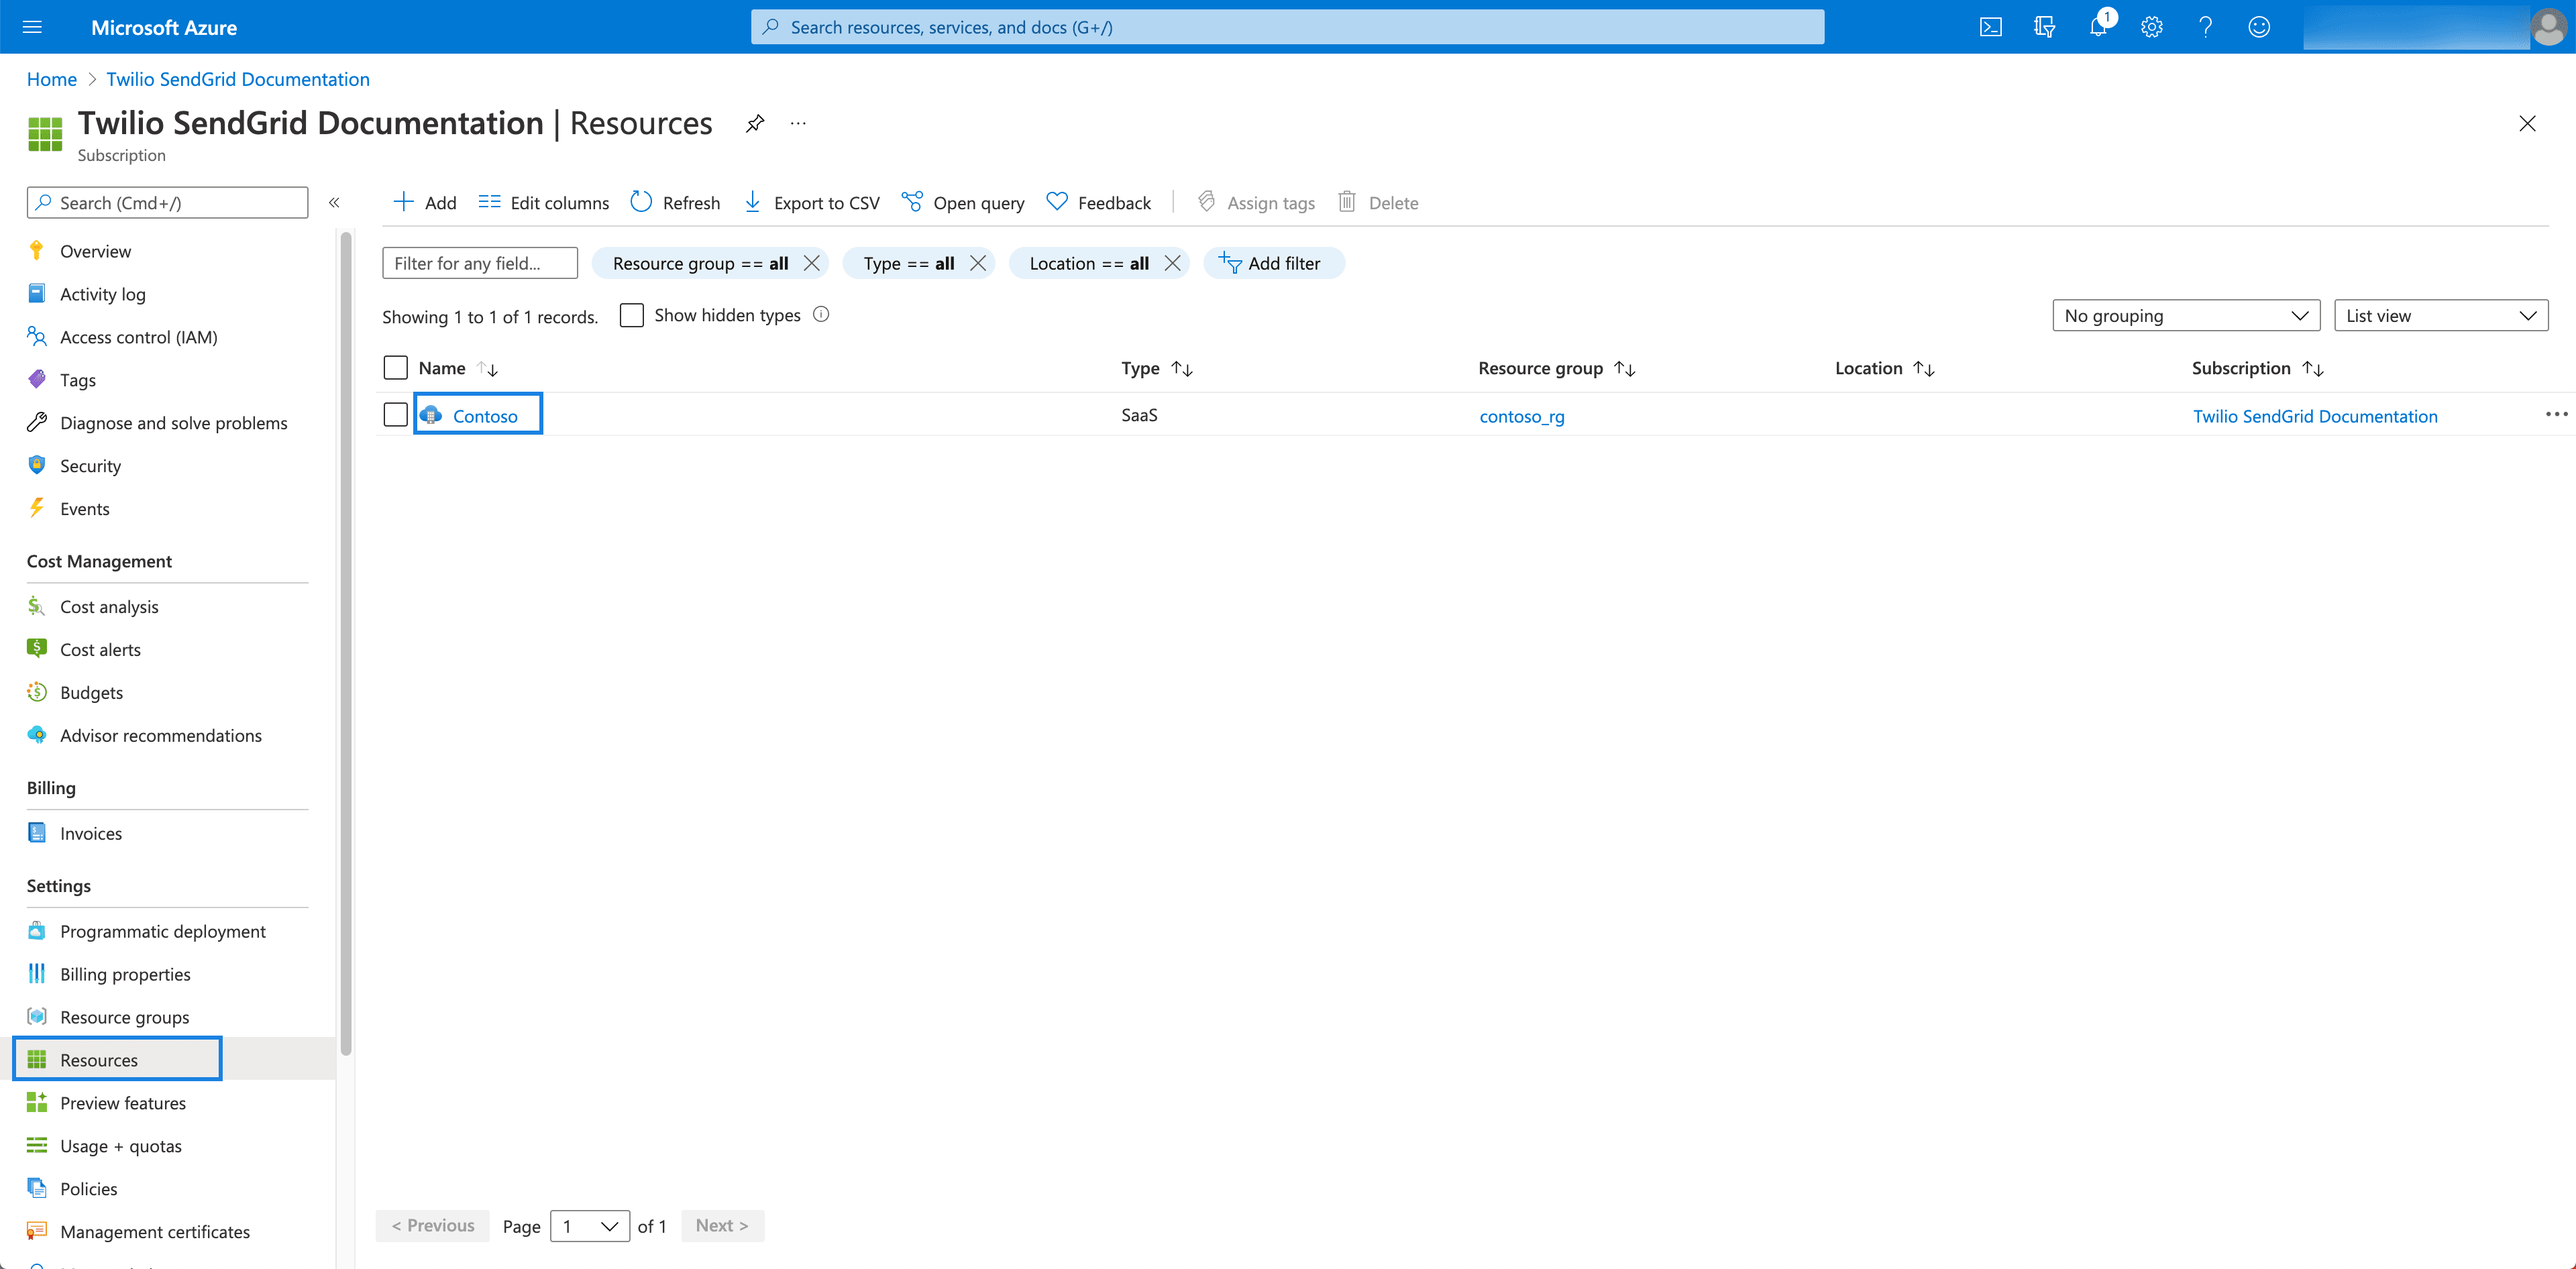Screen dimensions: 2576x1269
Task: Check the Contoso row checkbox
Action: 395,414
